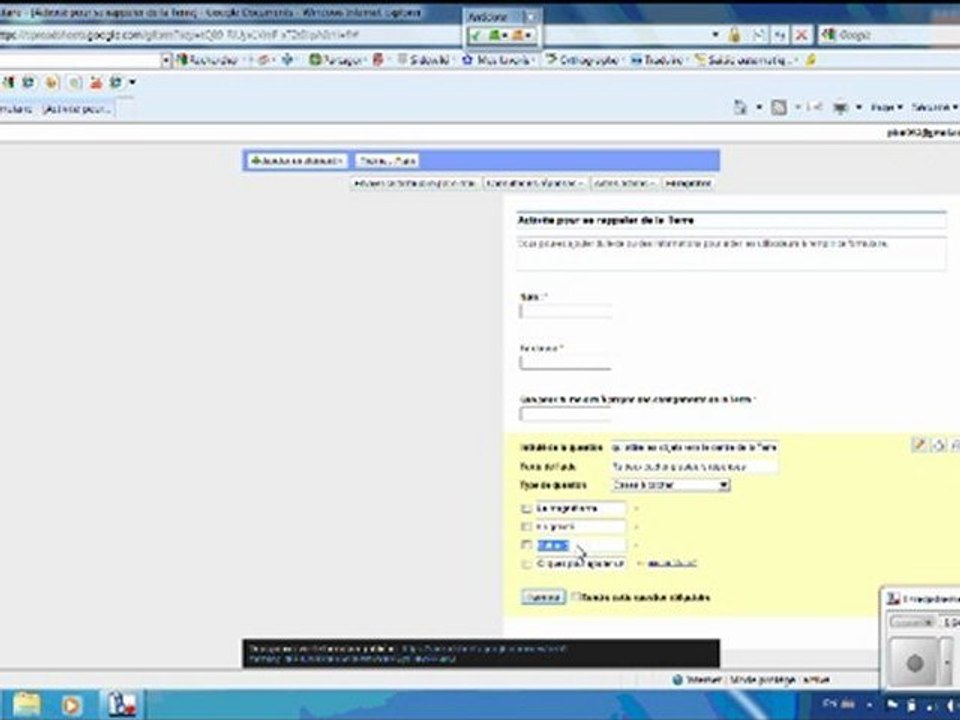This screenshot has height=720, width=960.
Task: Open the Page menu in the IE command bar
Action: [887, 107]
